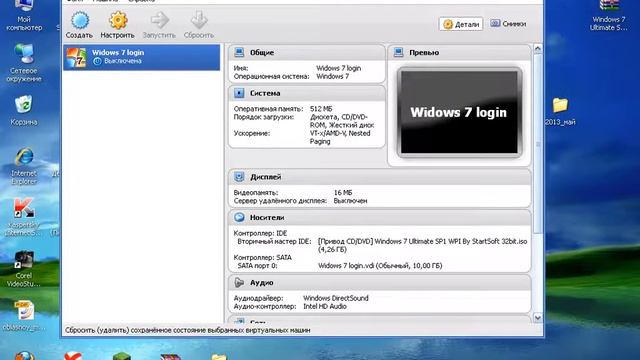
Task: Click the Создать (new VM) toolbar icon
Action: [80, 20]
